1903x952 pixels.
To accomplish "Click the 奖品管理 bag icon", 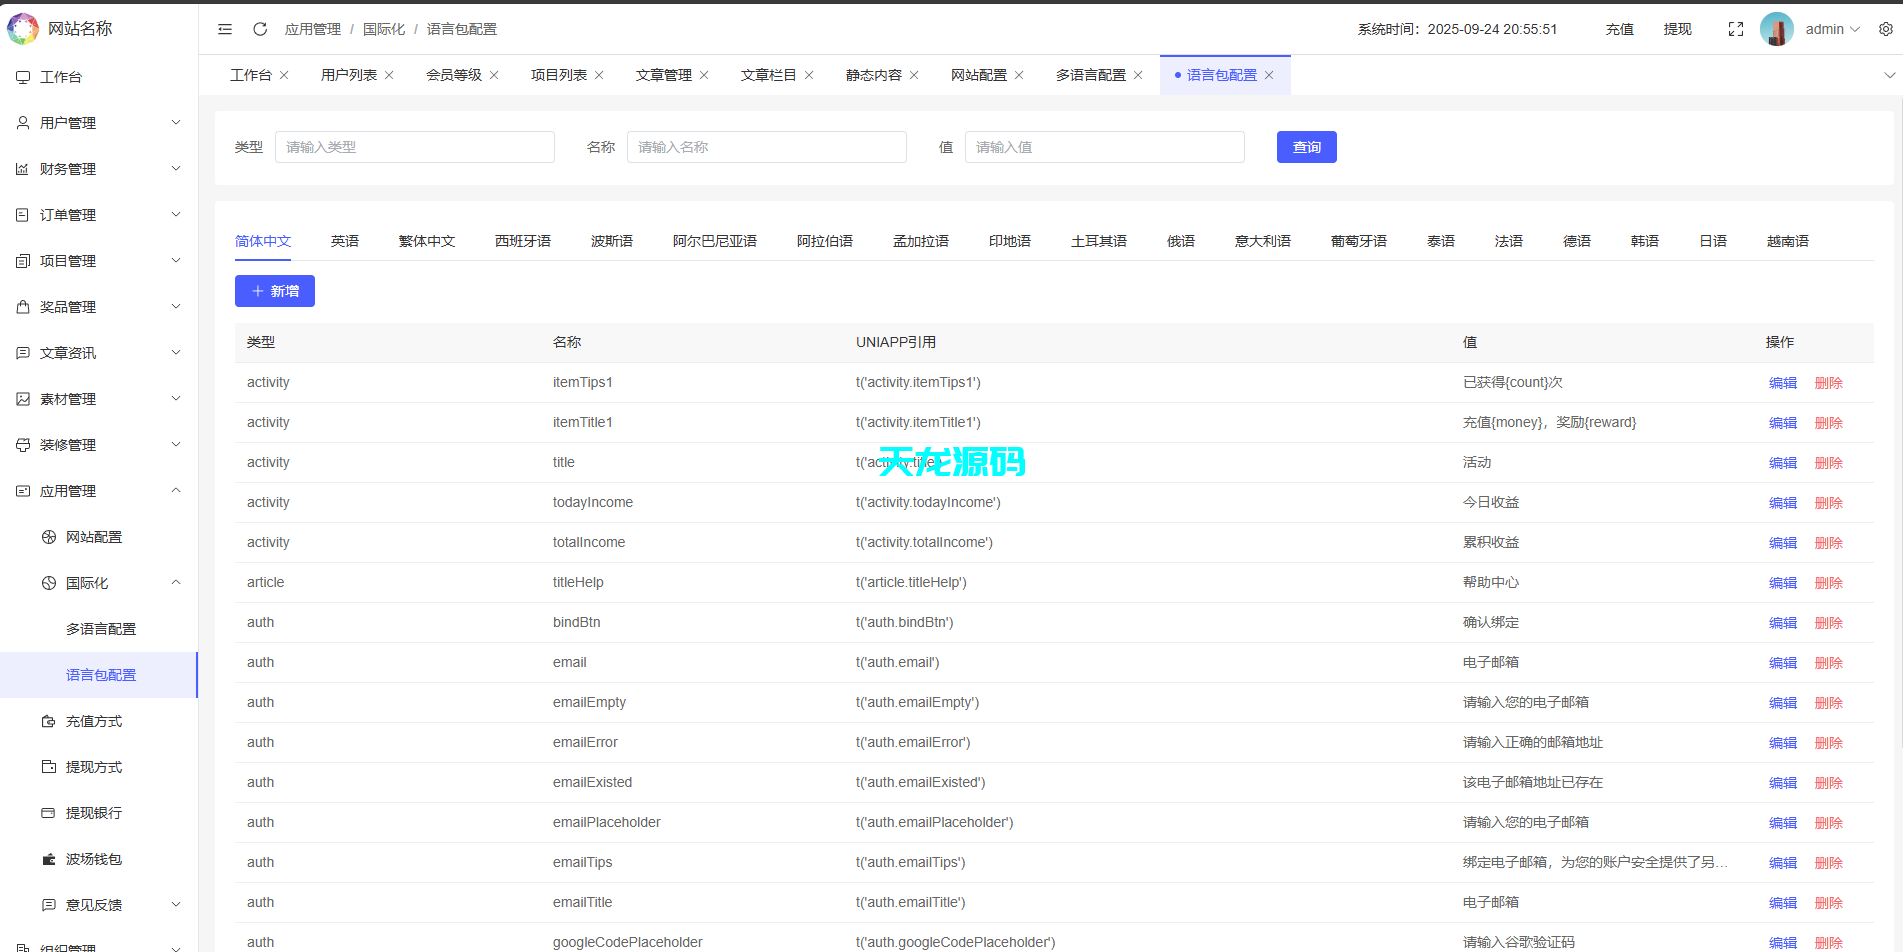I will (x=22, y=306).
